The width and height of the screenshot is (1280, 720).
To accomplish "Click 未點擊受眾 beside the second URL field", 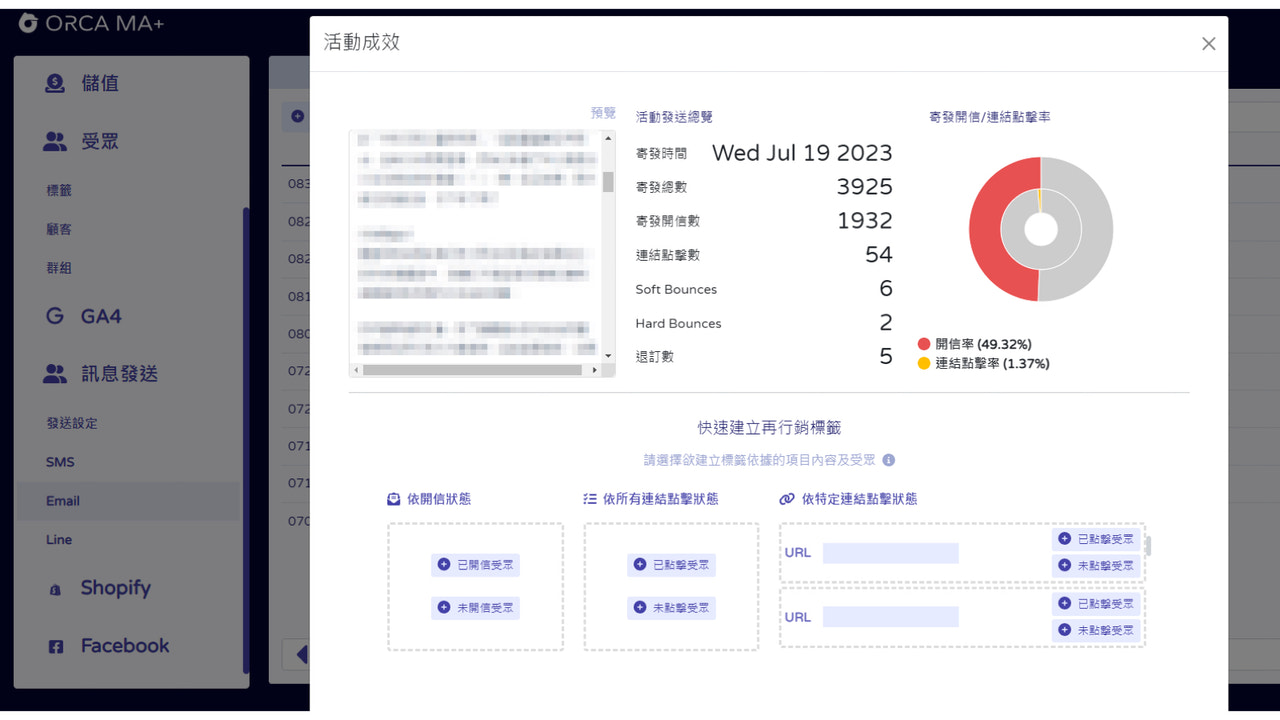I will [1096, 630].
